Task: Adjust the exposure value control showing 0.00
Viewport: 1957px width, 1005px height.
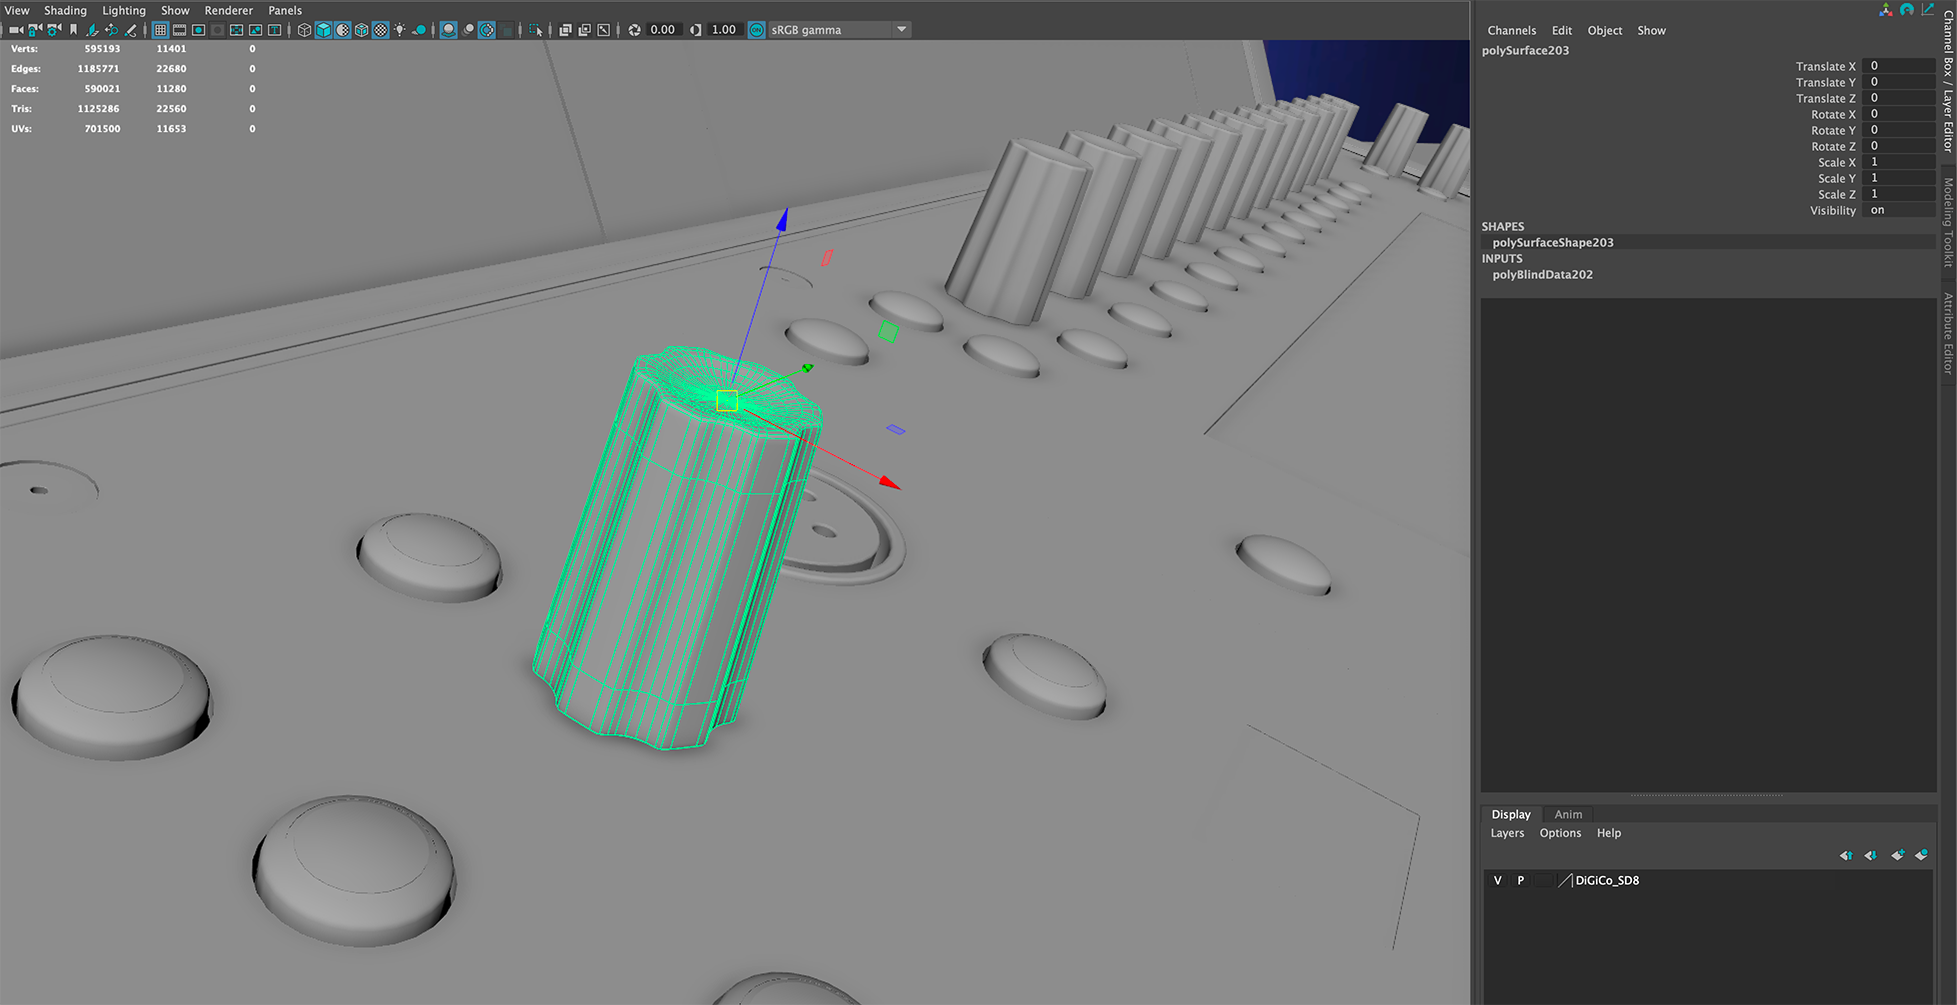Action: point(662,29)
